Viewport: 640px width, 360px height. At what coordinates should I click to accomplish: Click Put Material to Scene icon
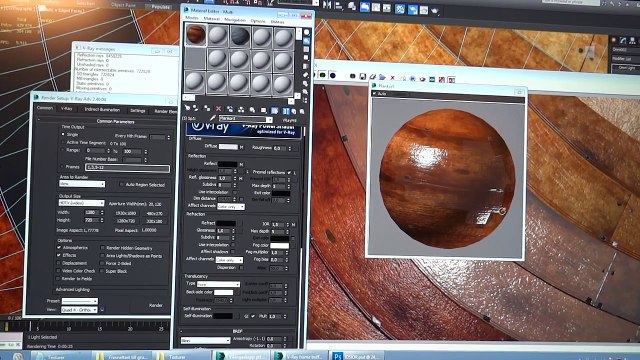click(196, 108)
